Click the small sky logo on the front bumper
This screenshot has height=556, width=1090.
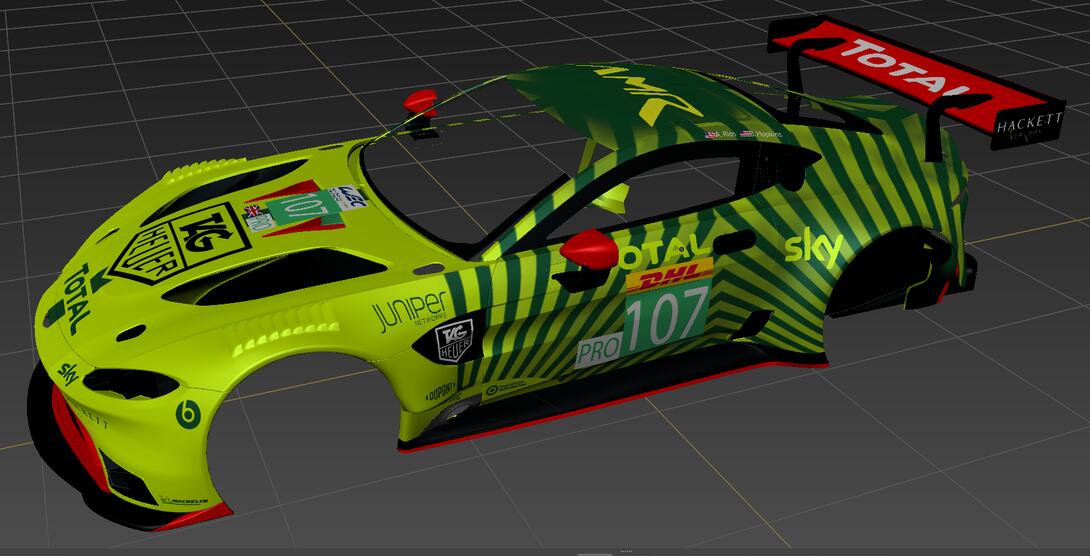(x=67, y=373)
